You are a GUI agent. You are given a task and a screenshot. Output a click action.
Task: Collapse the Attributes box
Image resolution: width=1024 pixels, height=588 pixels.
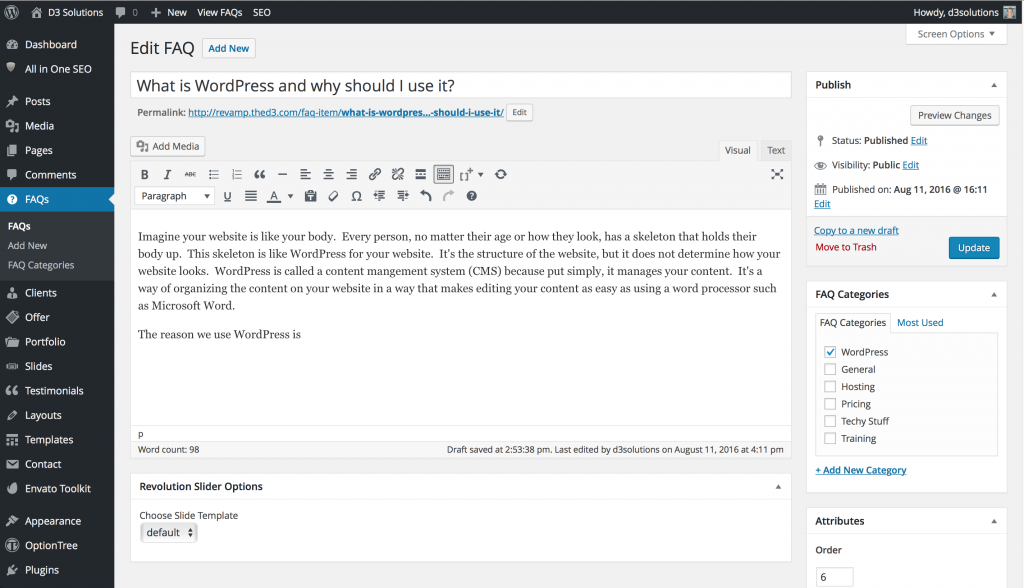pyautogui.click(x=994, y=521)
